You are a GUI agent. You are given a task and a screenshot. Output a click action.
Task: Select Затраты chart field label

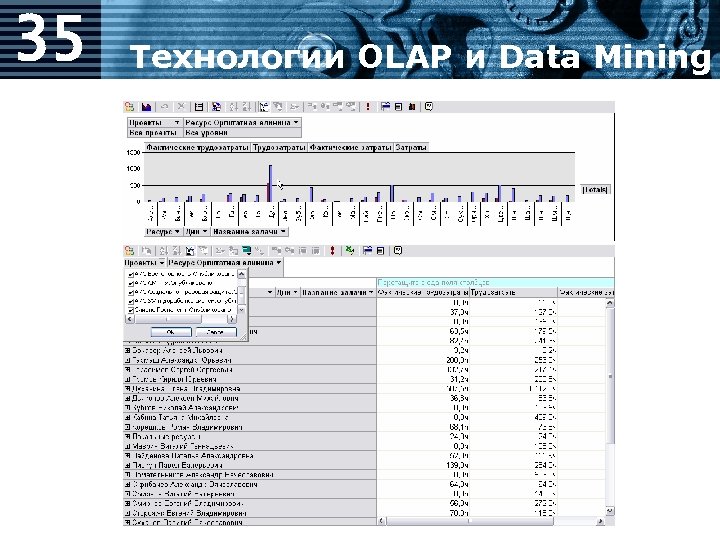(411, 147)
